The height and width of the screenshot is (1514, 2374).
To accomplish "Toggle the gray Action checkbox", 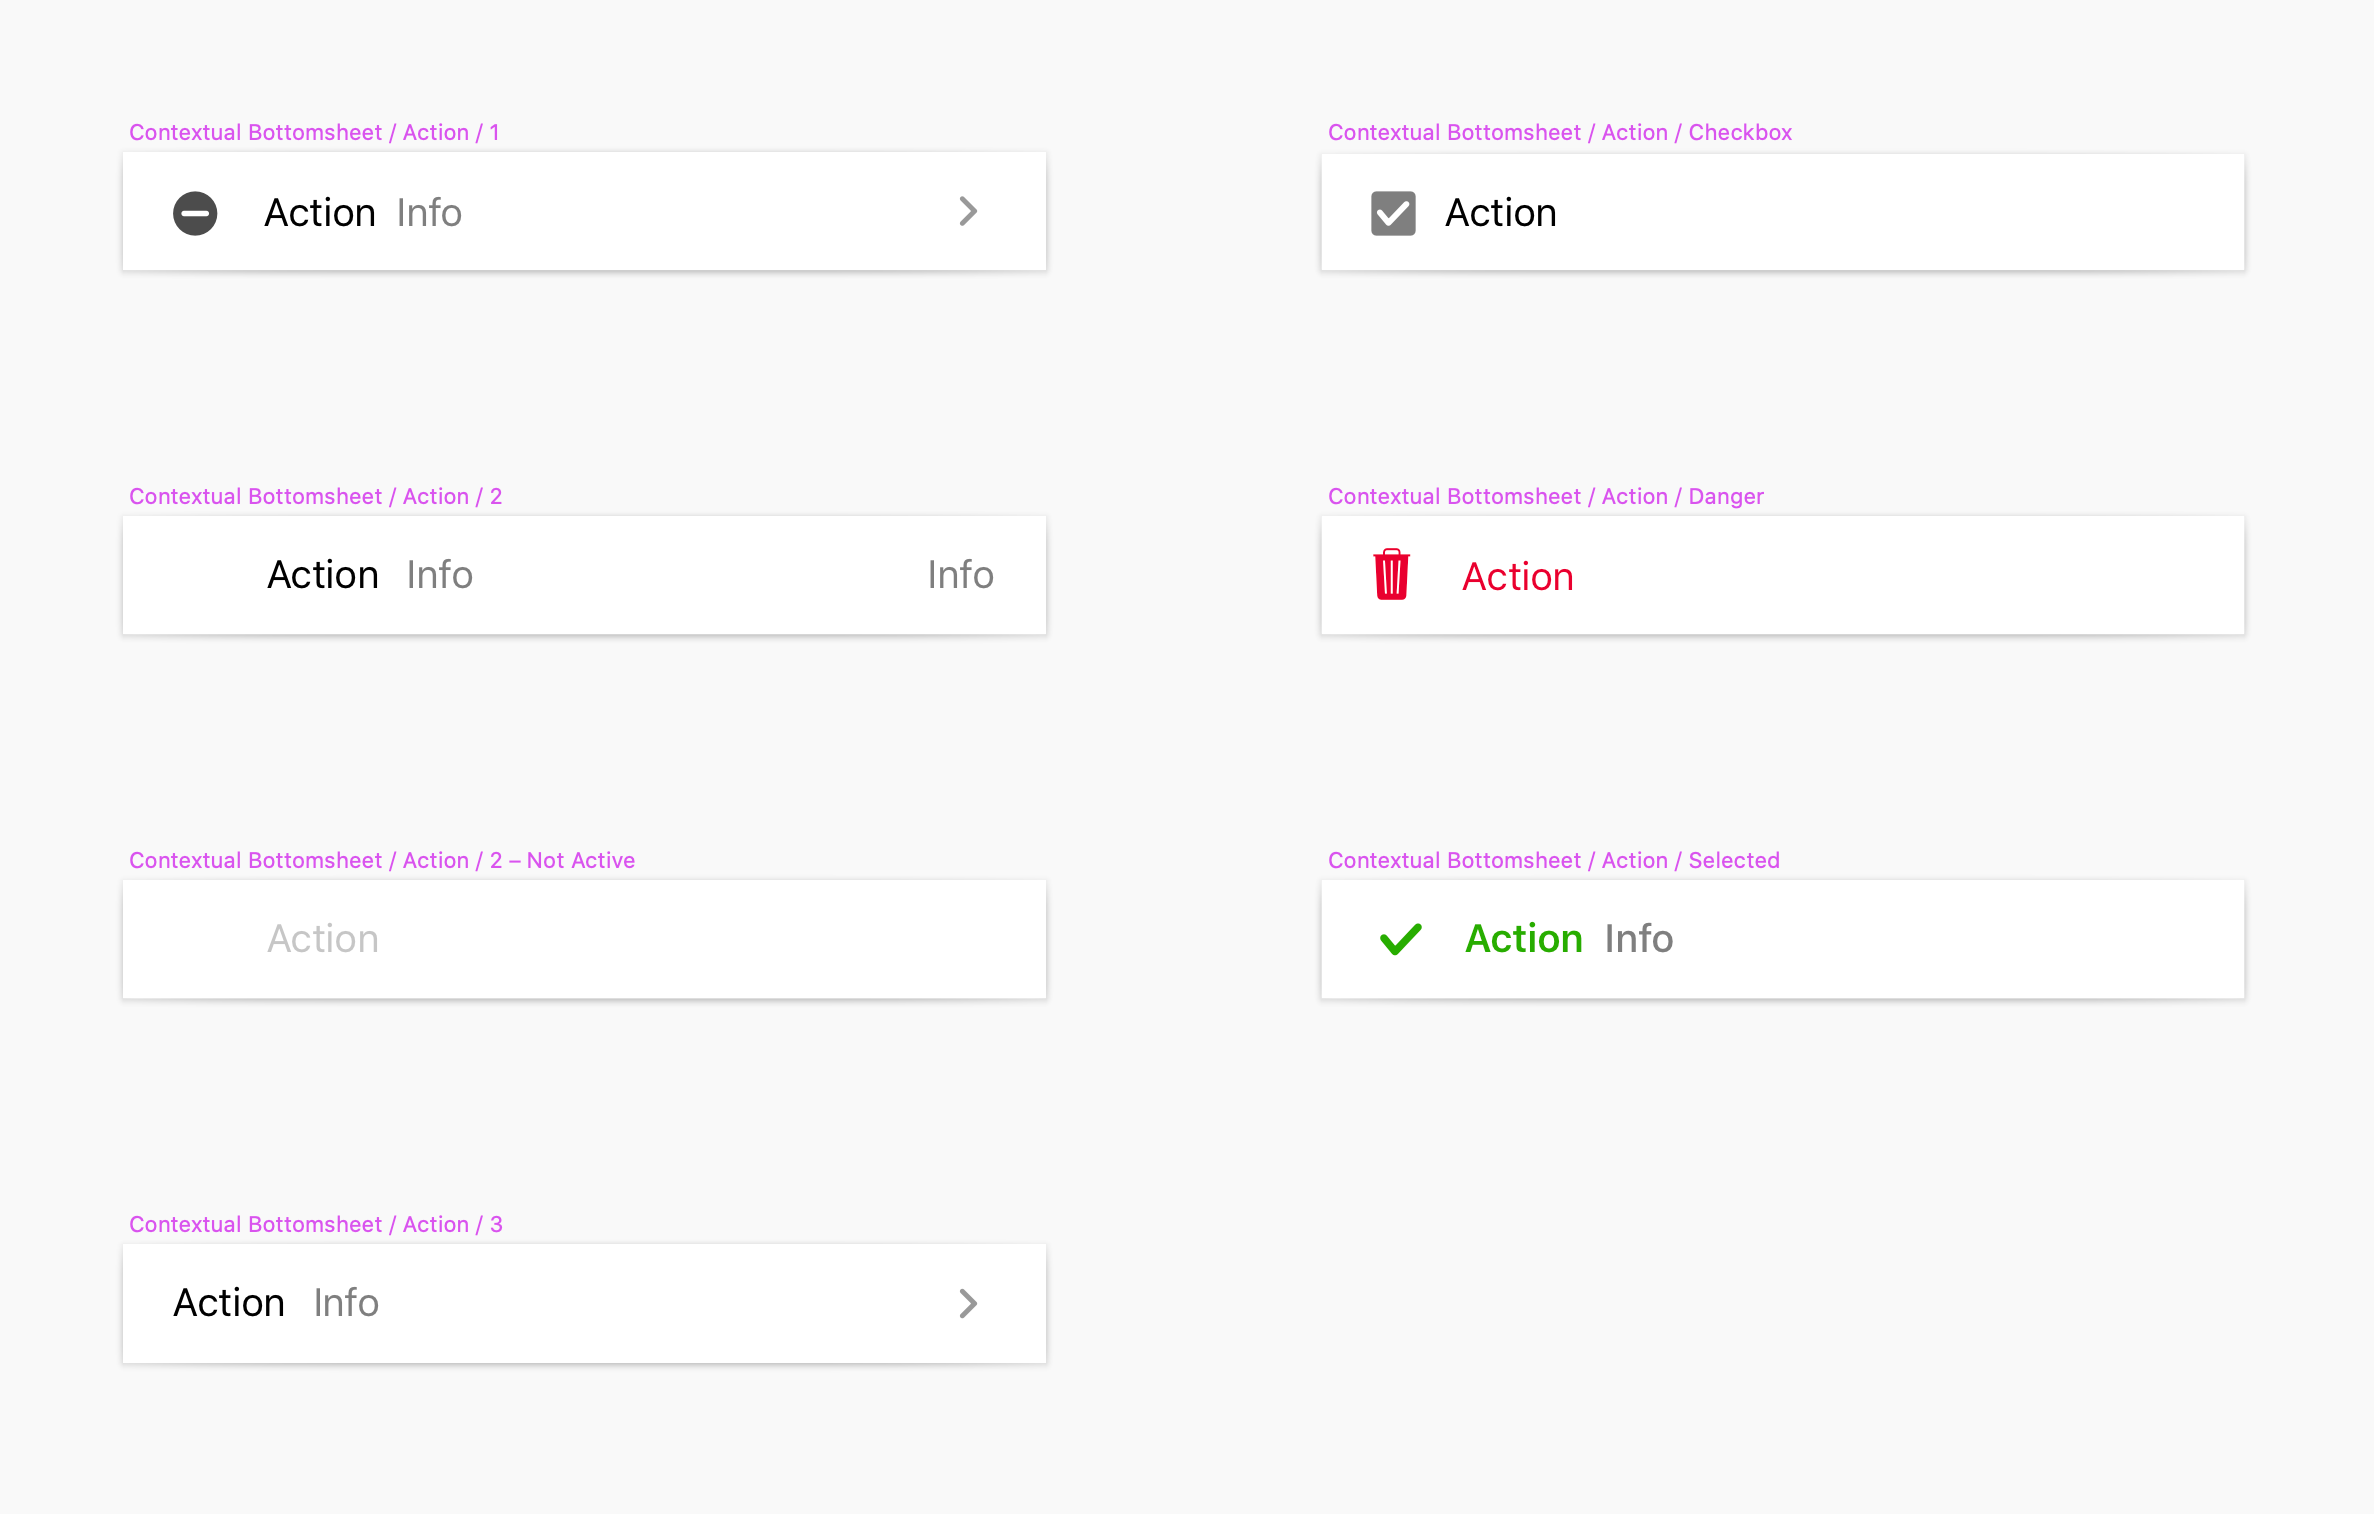I will pos(1393,213).
